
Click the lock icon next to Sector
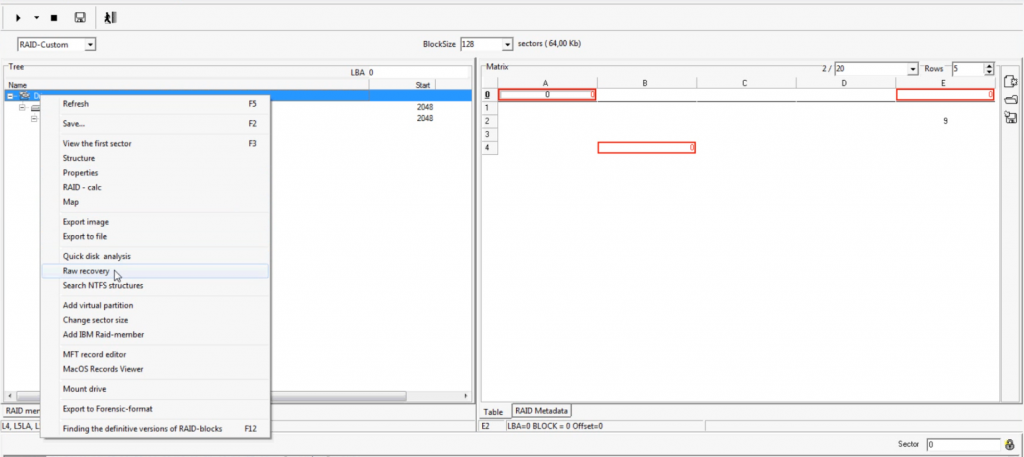click(x=1009, y=444)
